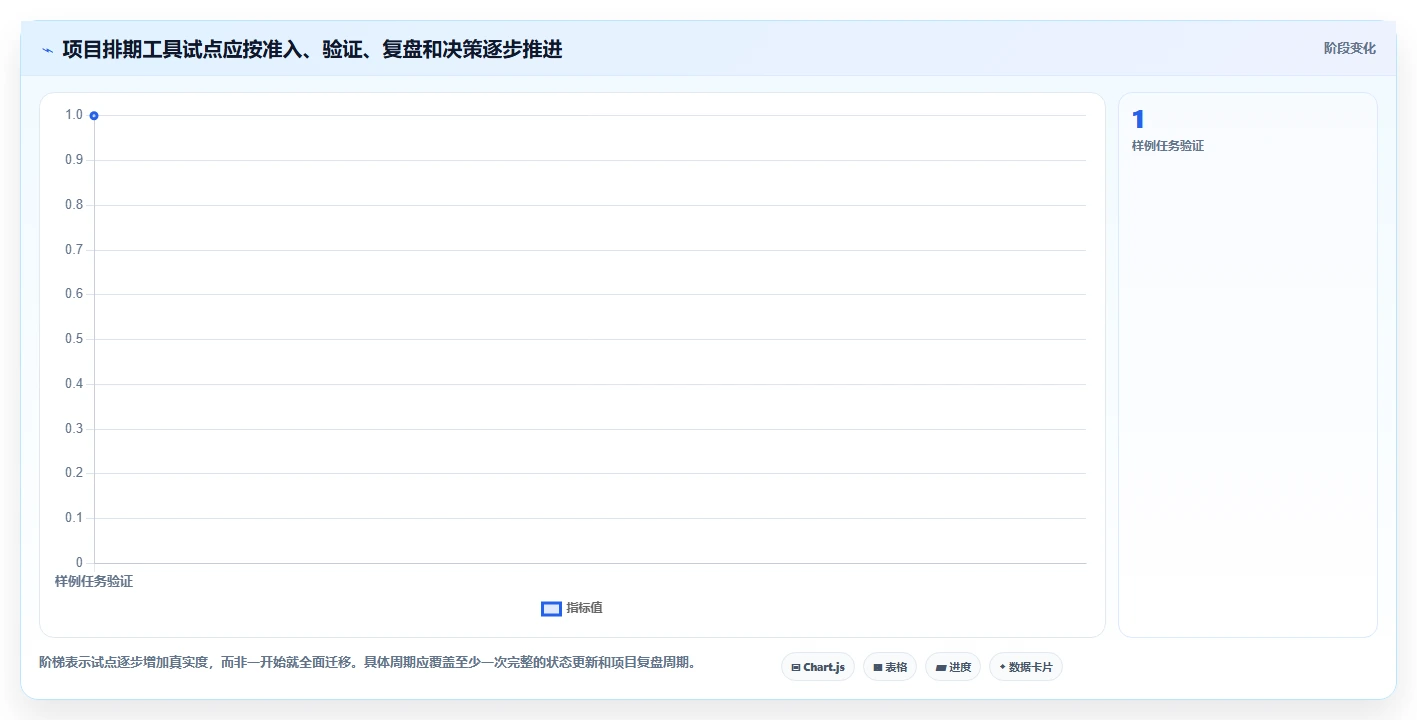The image size is (1417, 720).
Task: Click the y-axis value 0.9
Action: [74, 160]
